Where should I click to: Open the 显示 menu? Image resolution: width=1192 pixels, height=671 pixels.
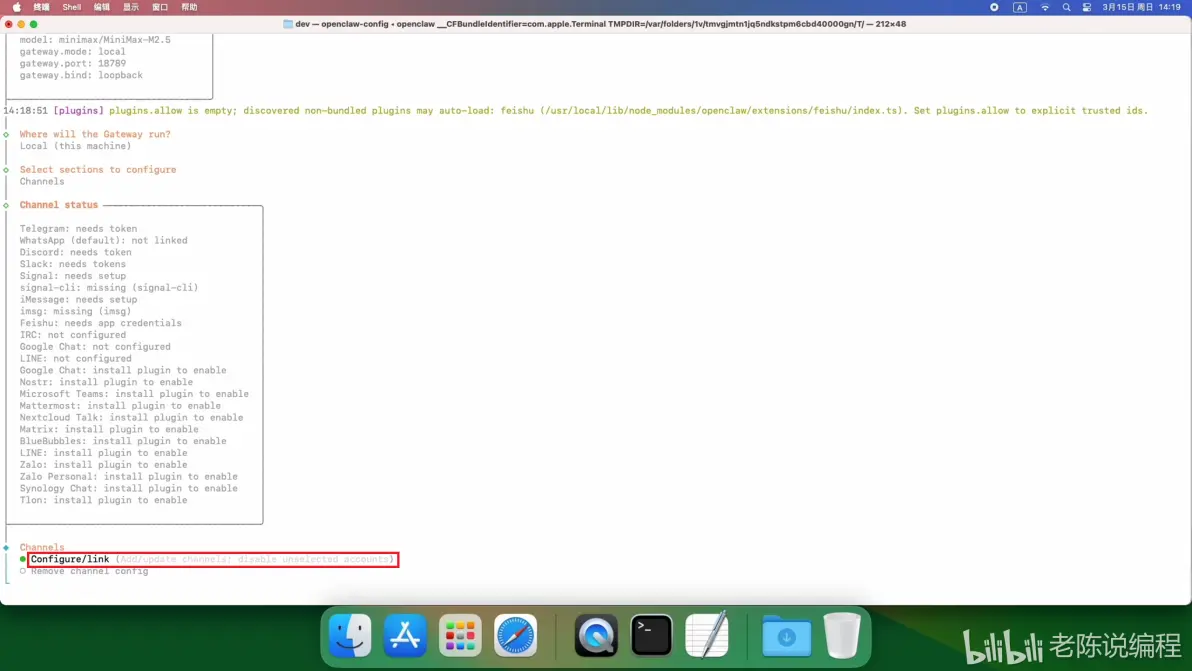[131, 7]
